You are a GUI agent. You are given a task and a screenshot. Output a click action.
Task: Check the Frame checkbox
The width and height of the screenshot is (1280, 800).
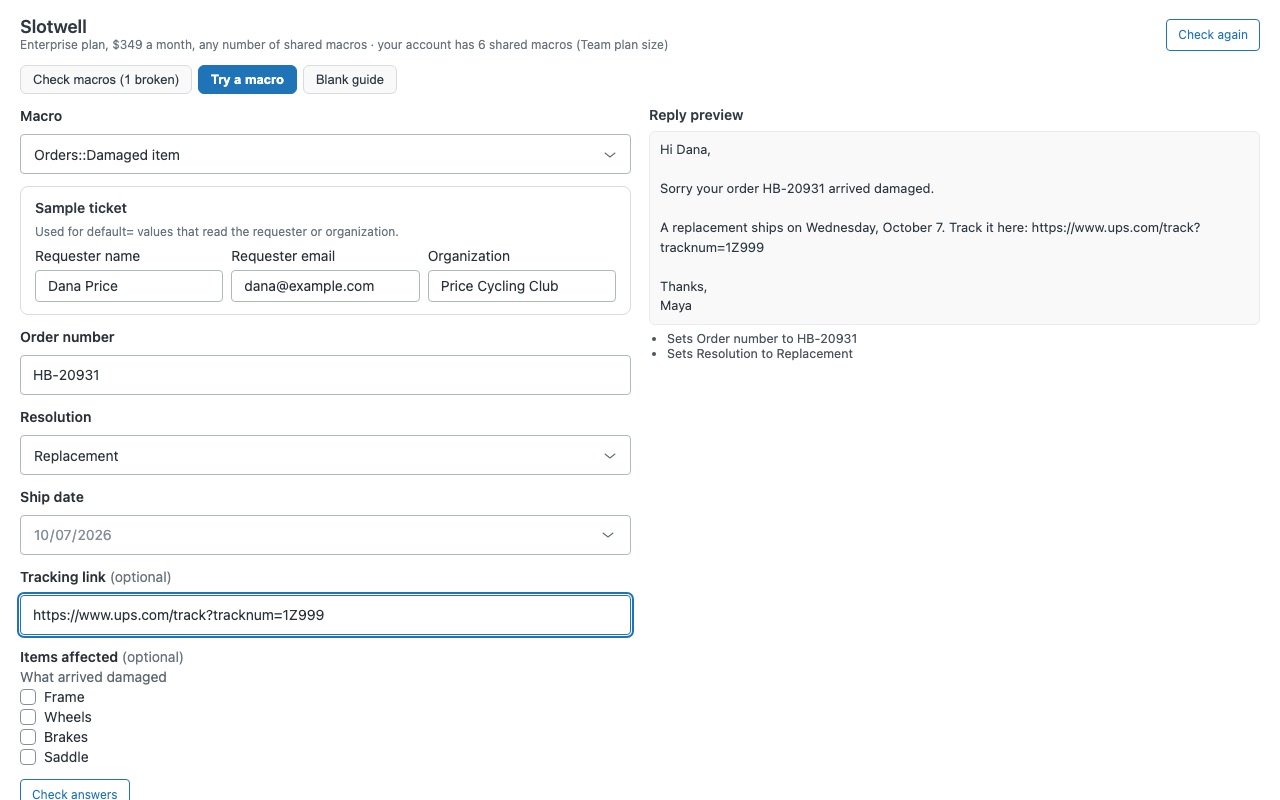click(28, 697)
